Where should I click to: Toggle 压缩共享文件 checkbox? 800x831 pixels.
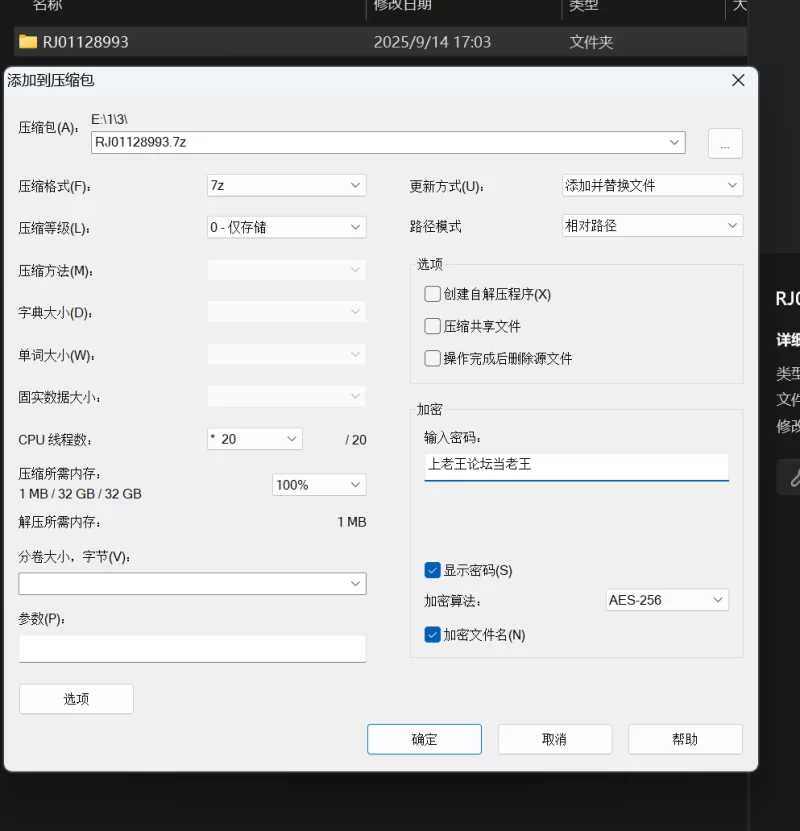(x=432, y=326)
